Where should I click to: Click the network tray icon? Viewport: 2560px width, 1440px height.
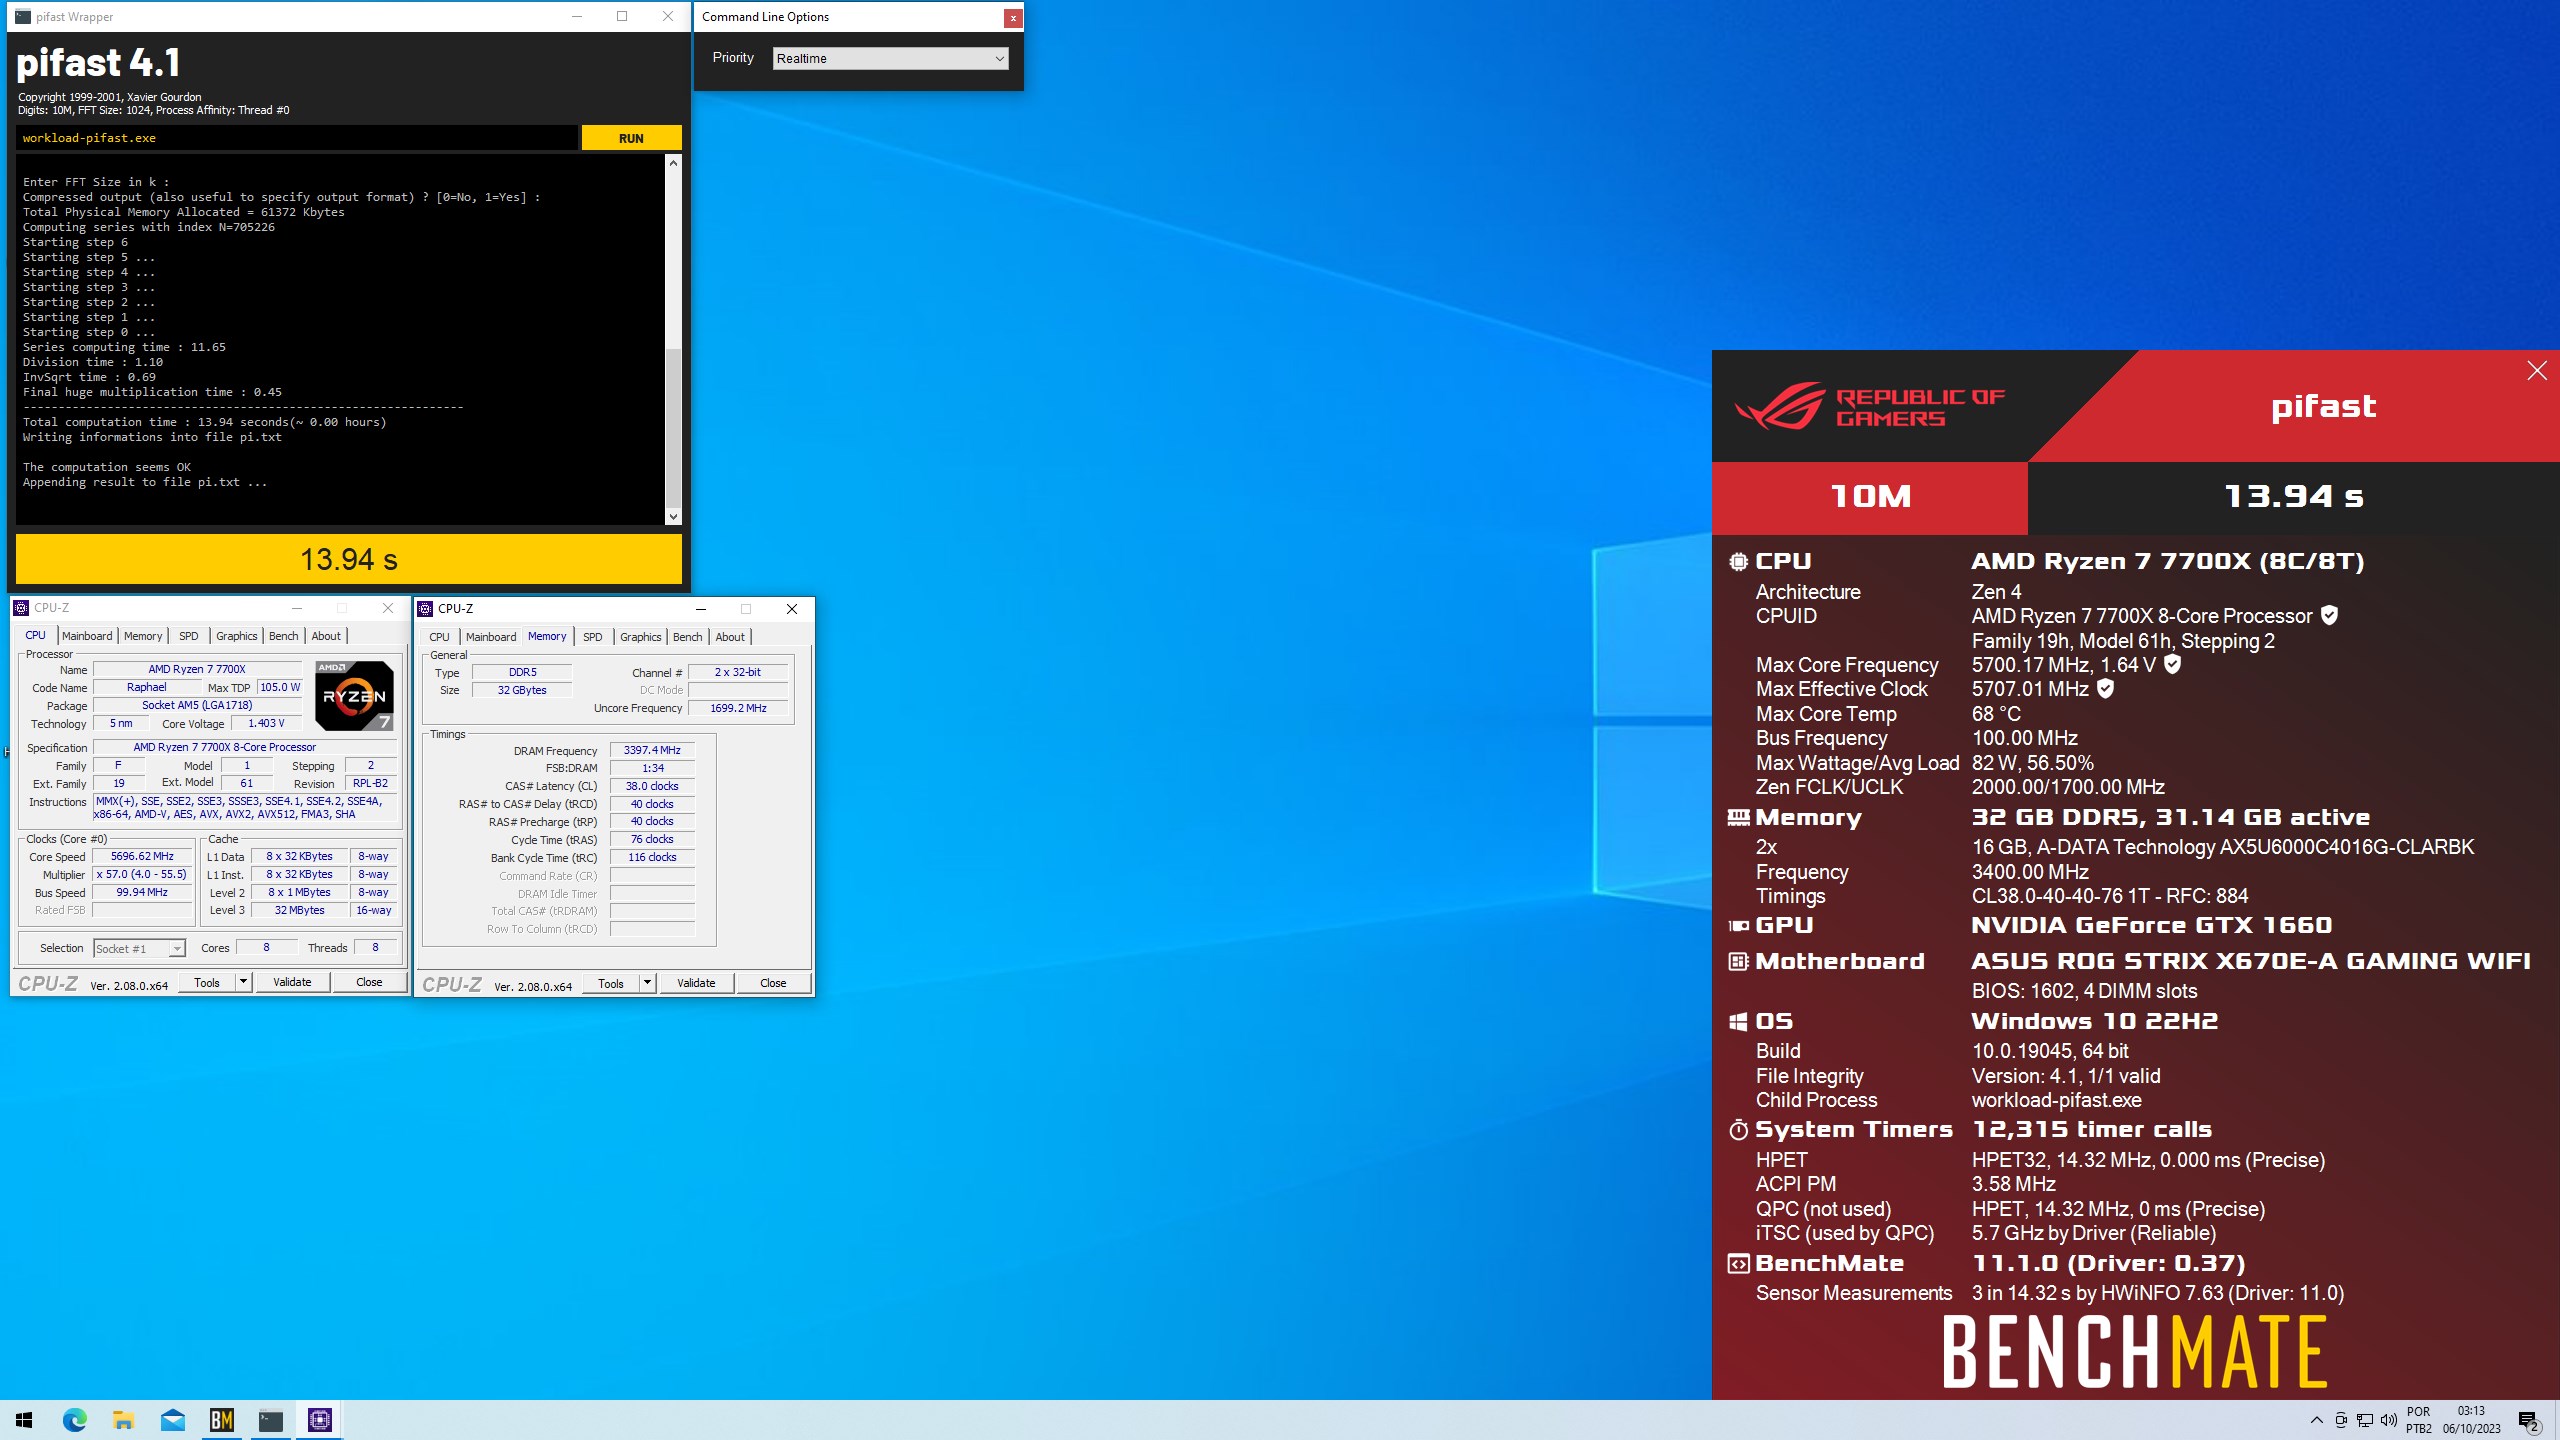tap(2365, 1420)
